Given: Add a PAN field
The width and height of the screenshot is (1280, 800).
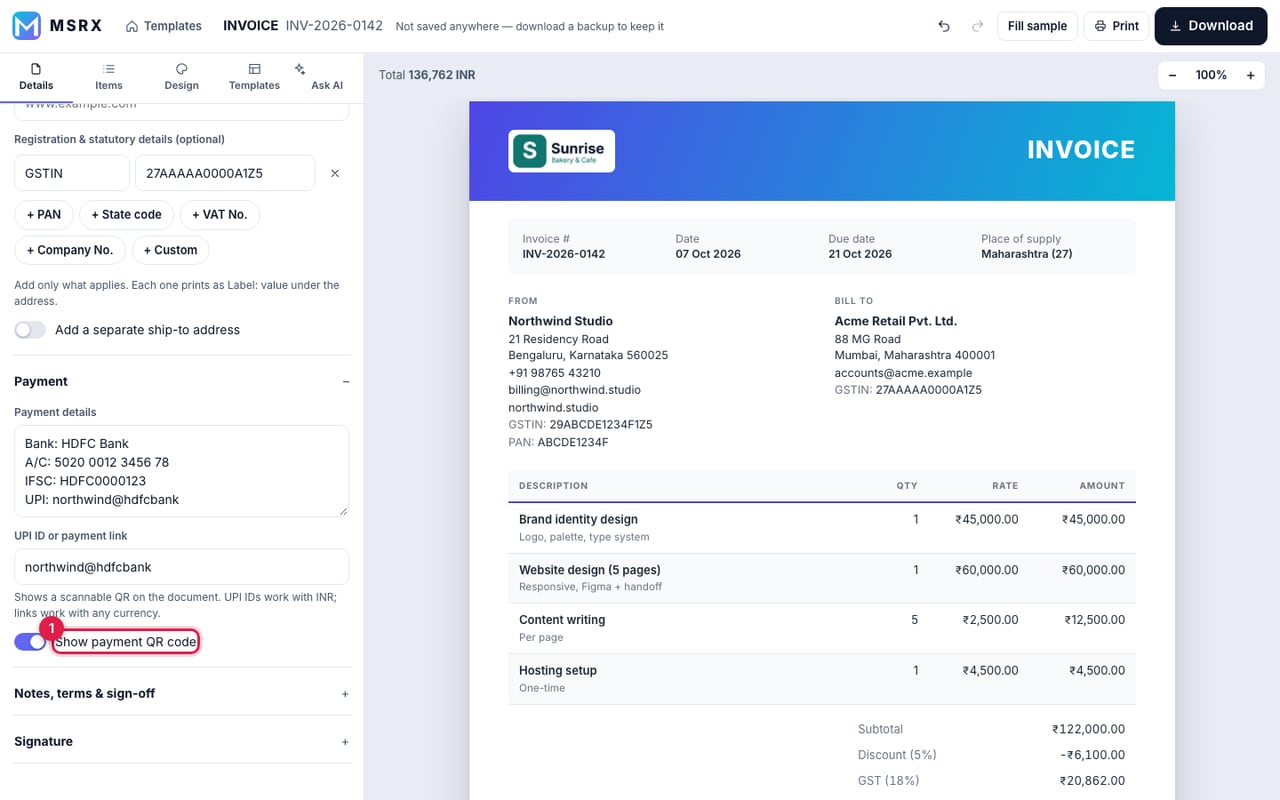Looking at the screenshot, I should coord(44,215).
